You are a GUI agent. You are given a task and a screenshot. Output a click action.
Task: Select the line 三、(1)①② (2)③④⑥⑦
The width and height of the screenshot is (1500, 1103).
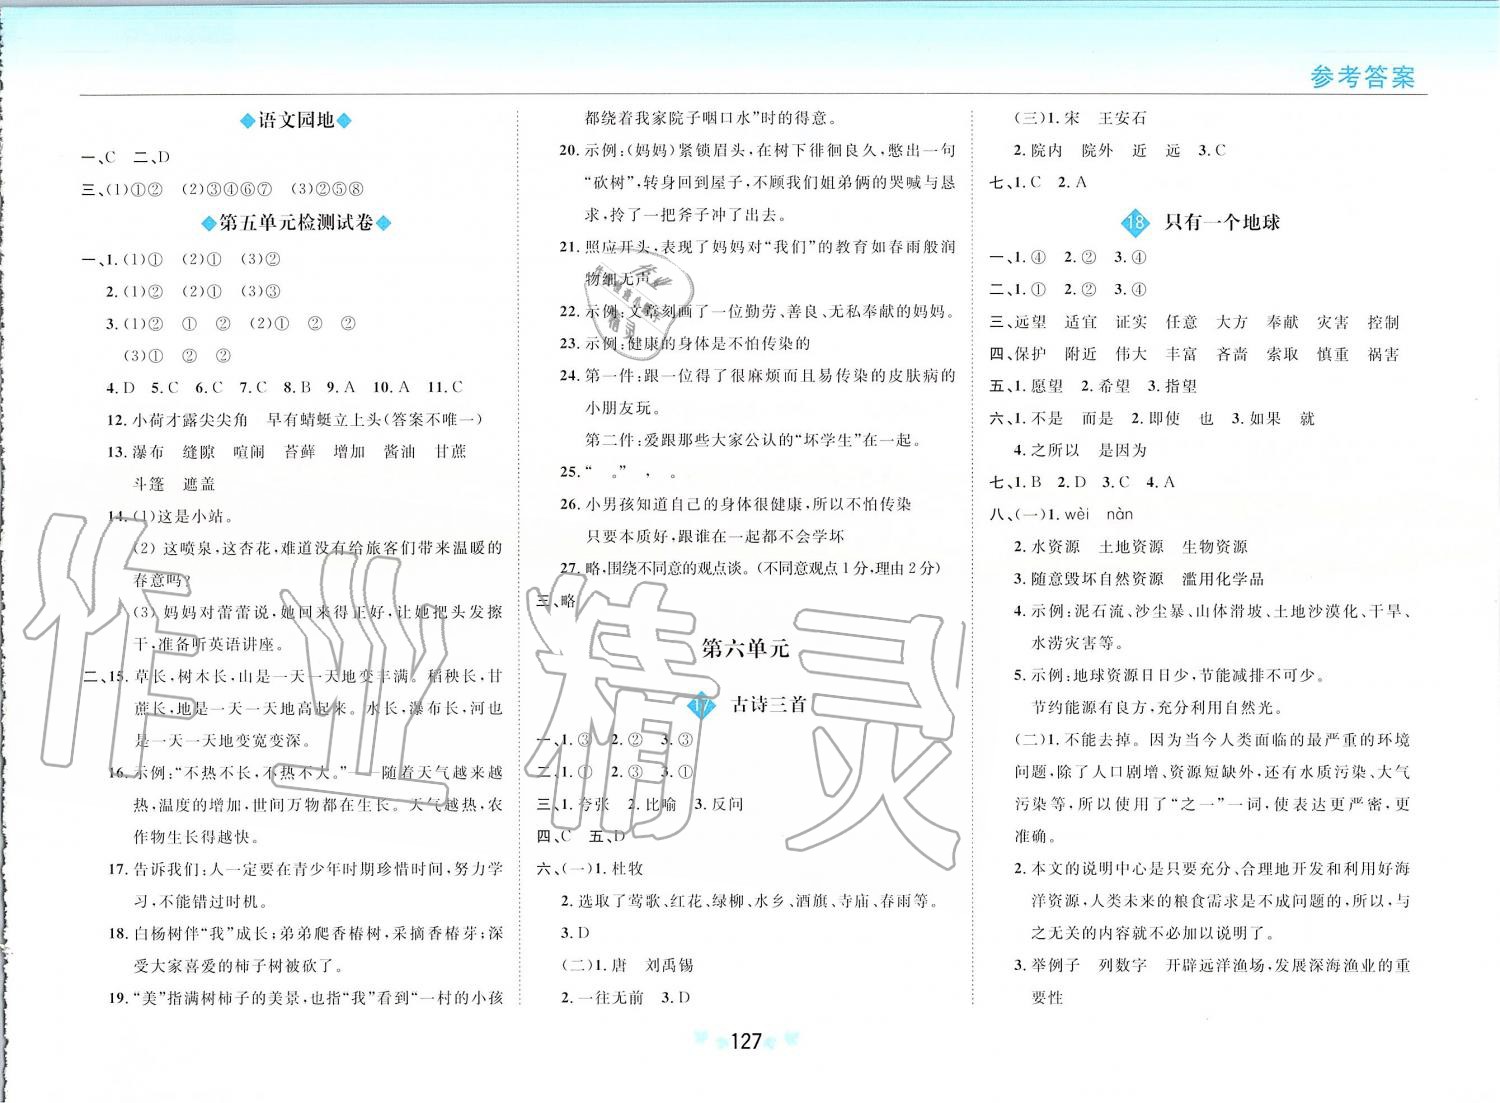pyautogui.click(x=223, y=189)
